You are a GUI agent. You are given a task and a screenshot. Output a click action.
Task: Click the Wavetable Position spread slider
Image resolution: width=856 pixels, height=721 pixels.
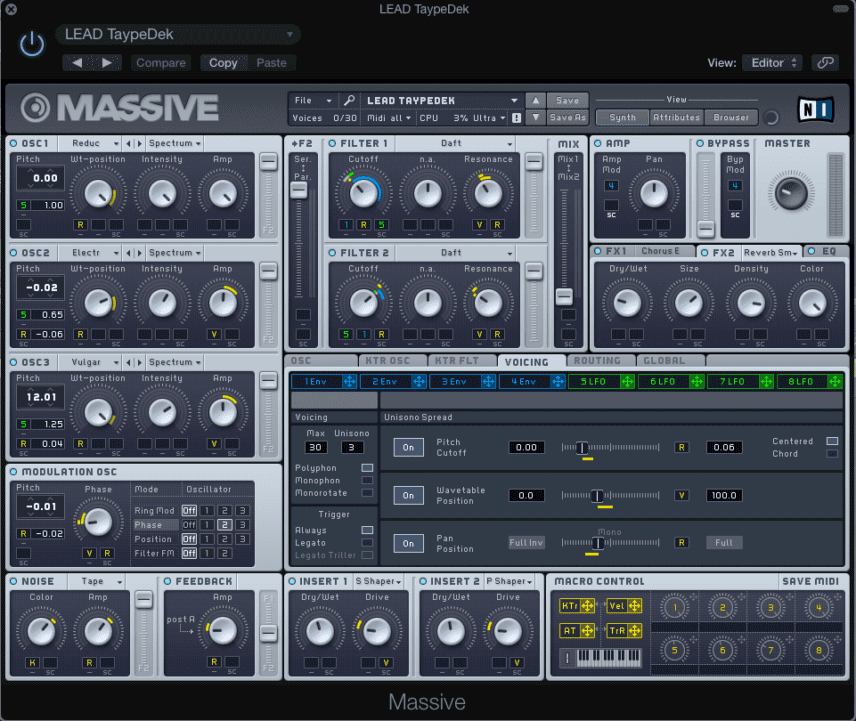coord(610,496)
